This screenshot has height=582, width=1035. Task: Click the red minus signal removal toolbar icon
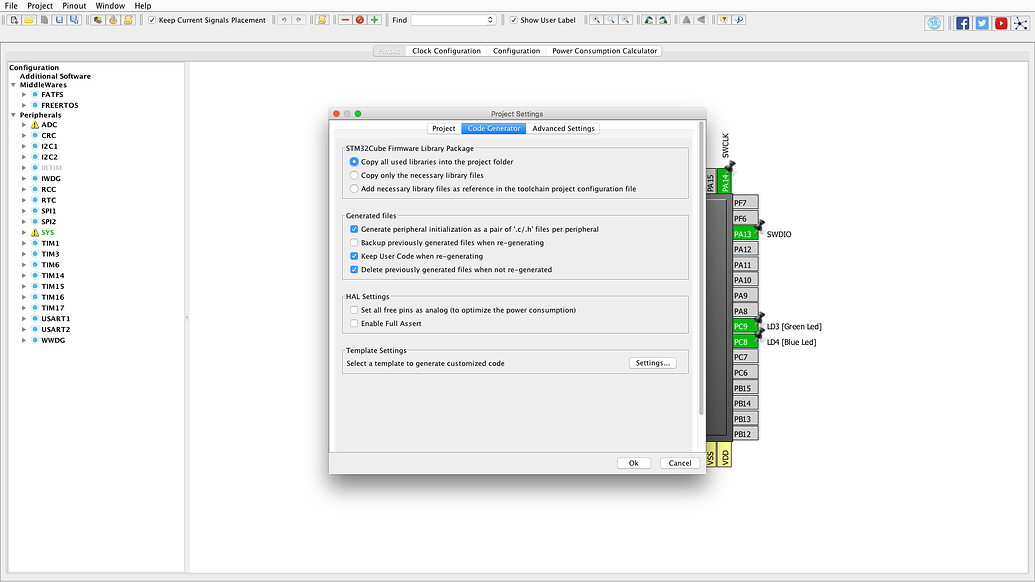click(345, 19)
